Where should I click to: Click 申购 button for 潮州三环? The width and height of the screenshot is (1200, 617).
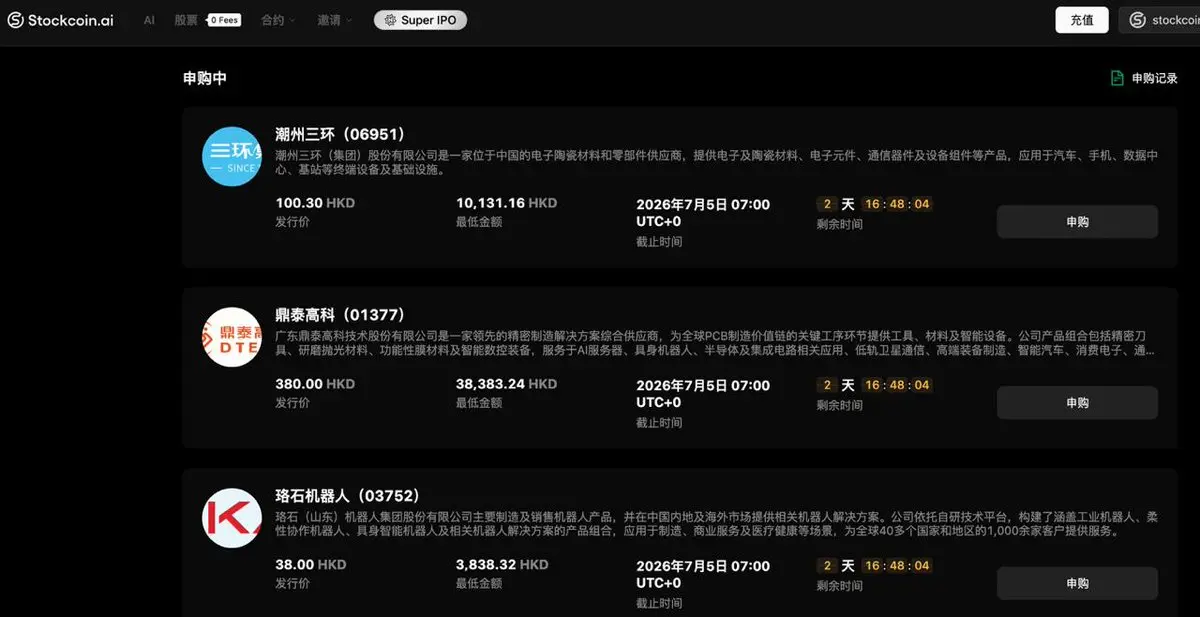(x=1077, y=222)
